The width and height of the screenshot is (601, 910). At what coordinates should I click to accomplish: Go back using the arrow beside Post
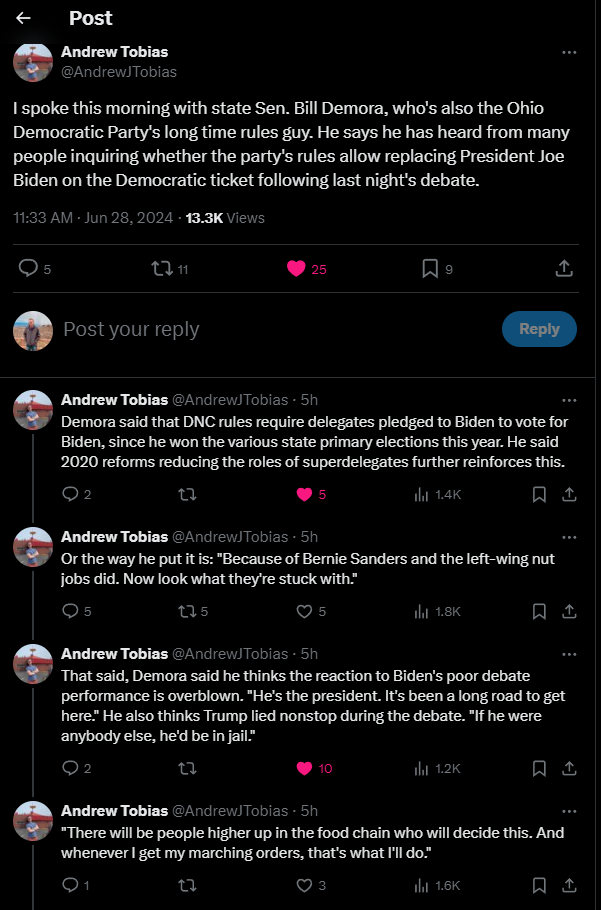point(23,18)
